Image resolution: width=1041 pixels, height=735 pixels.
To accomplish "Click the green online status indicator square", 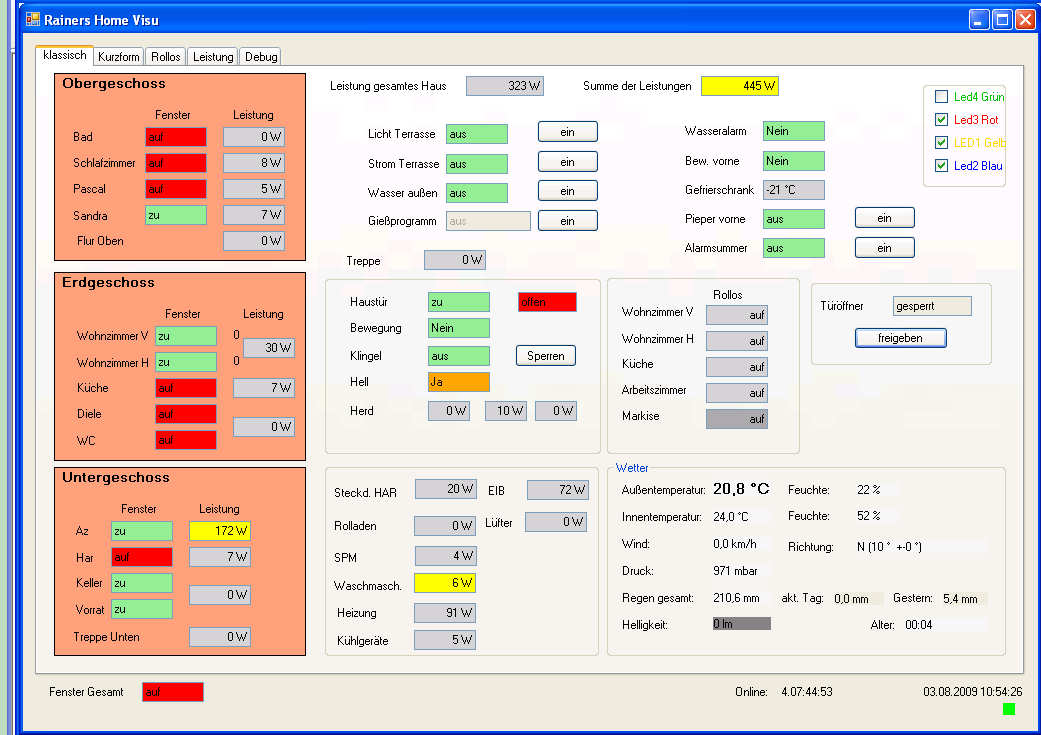I will pyautogui.click(x=1008, y=709).
